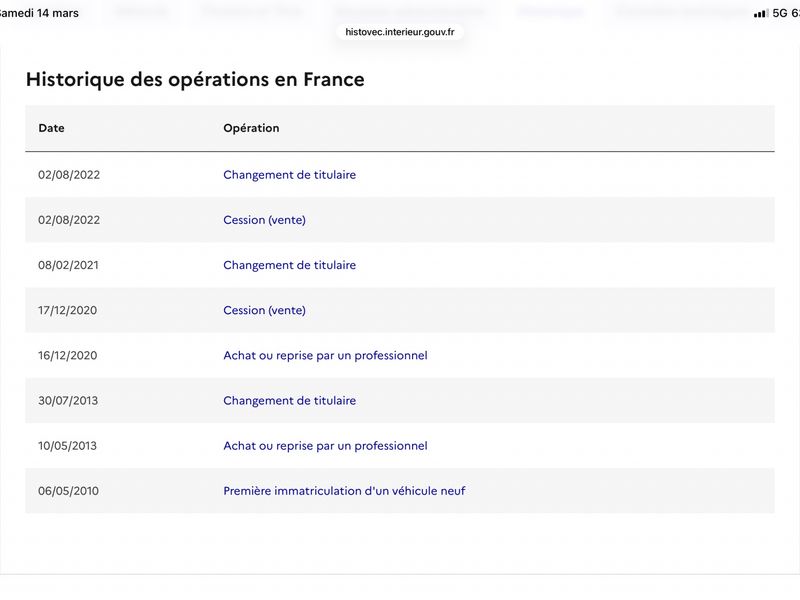Select "Achat ou reprise" entry from 10/05/2013
The width and height of the screenshot is (800, 600).
pyautogui.click(x=325, y=446)
